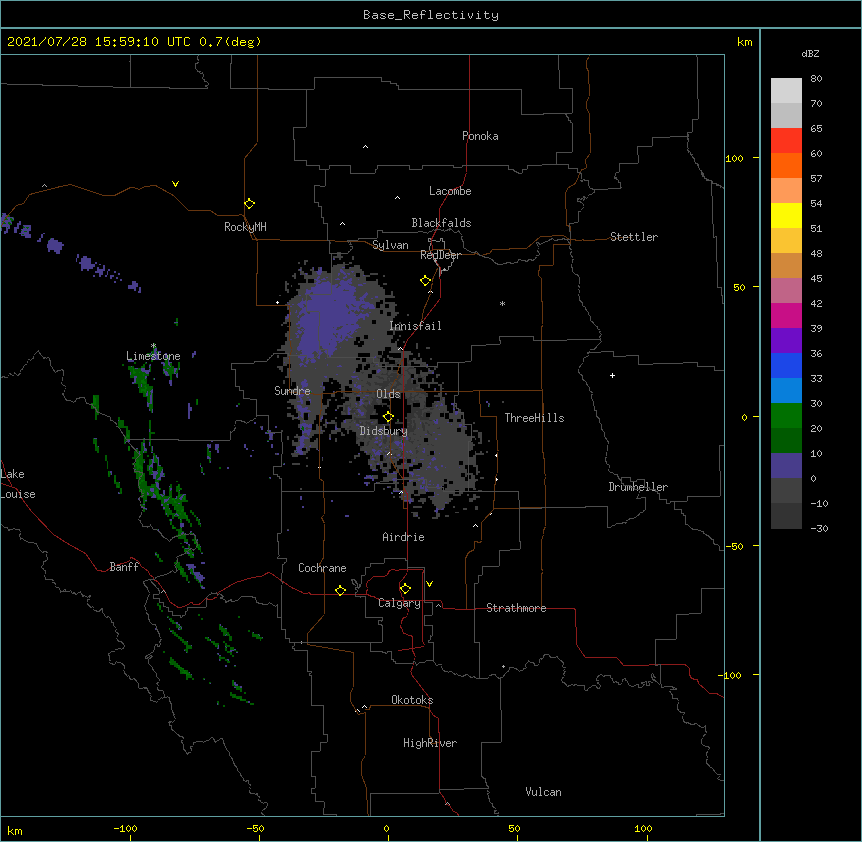The image size is (862, 842).
Task: Click the yellow diamond marker above RockyMH
Action: [250, 204]
